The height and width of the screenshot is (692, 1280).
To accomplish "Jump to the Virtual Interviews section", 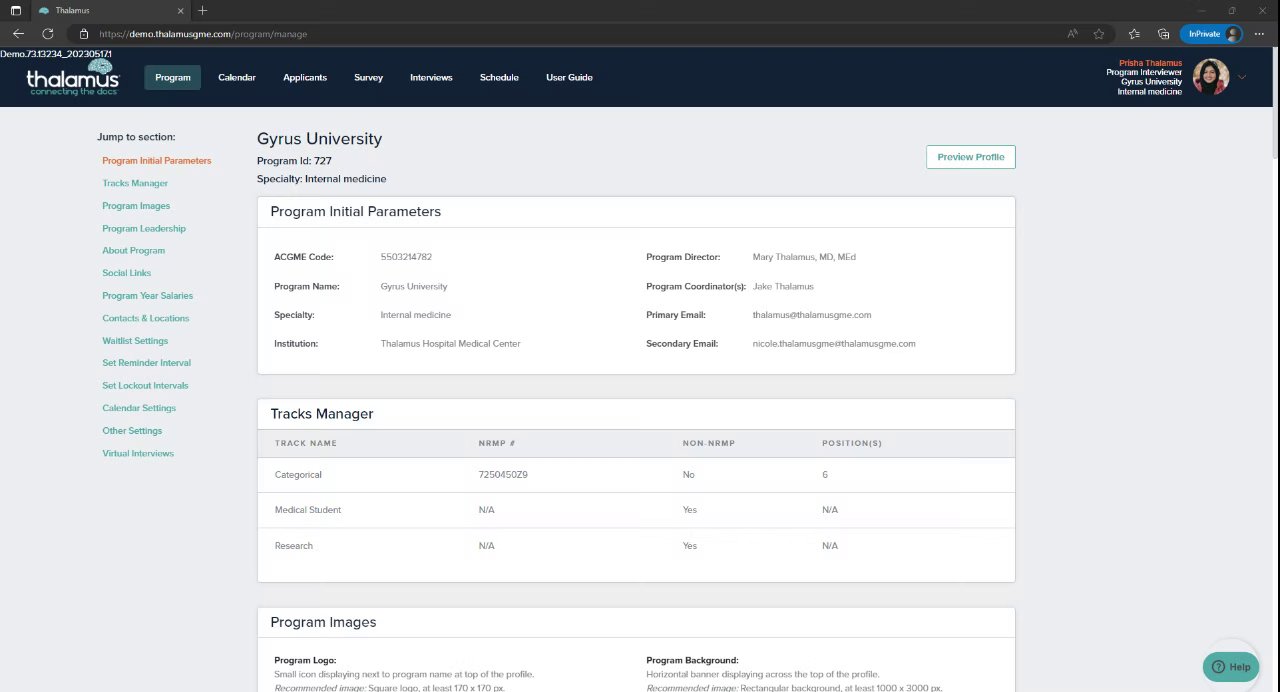I will click(138, 454).
